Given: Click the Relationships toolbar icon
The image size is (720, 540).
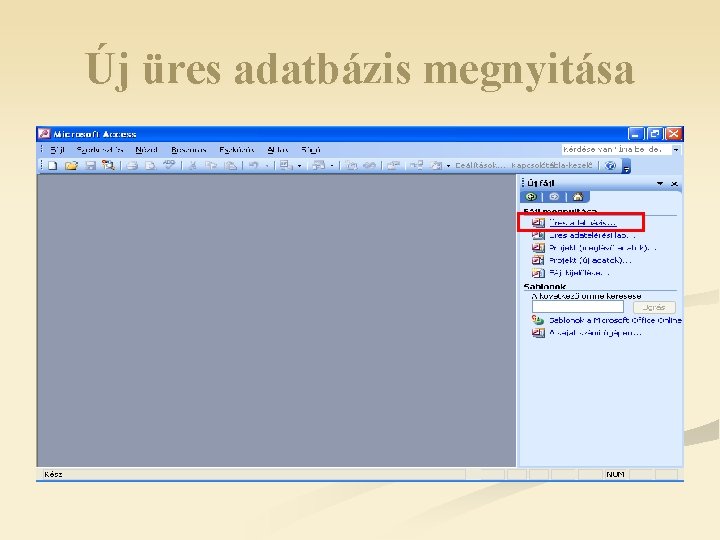Looking at the screenshot, I should 416,166.
